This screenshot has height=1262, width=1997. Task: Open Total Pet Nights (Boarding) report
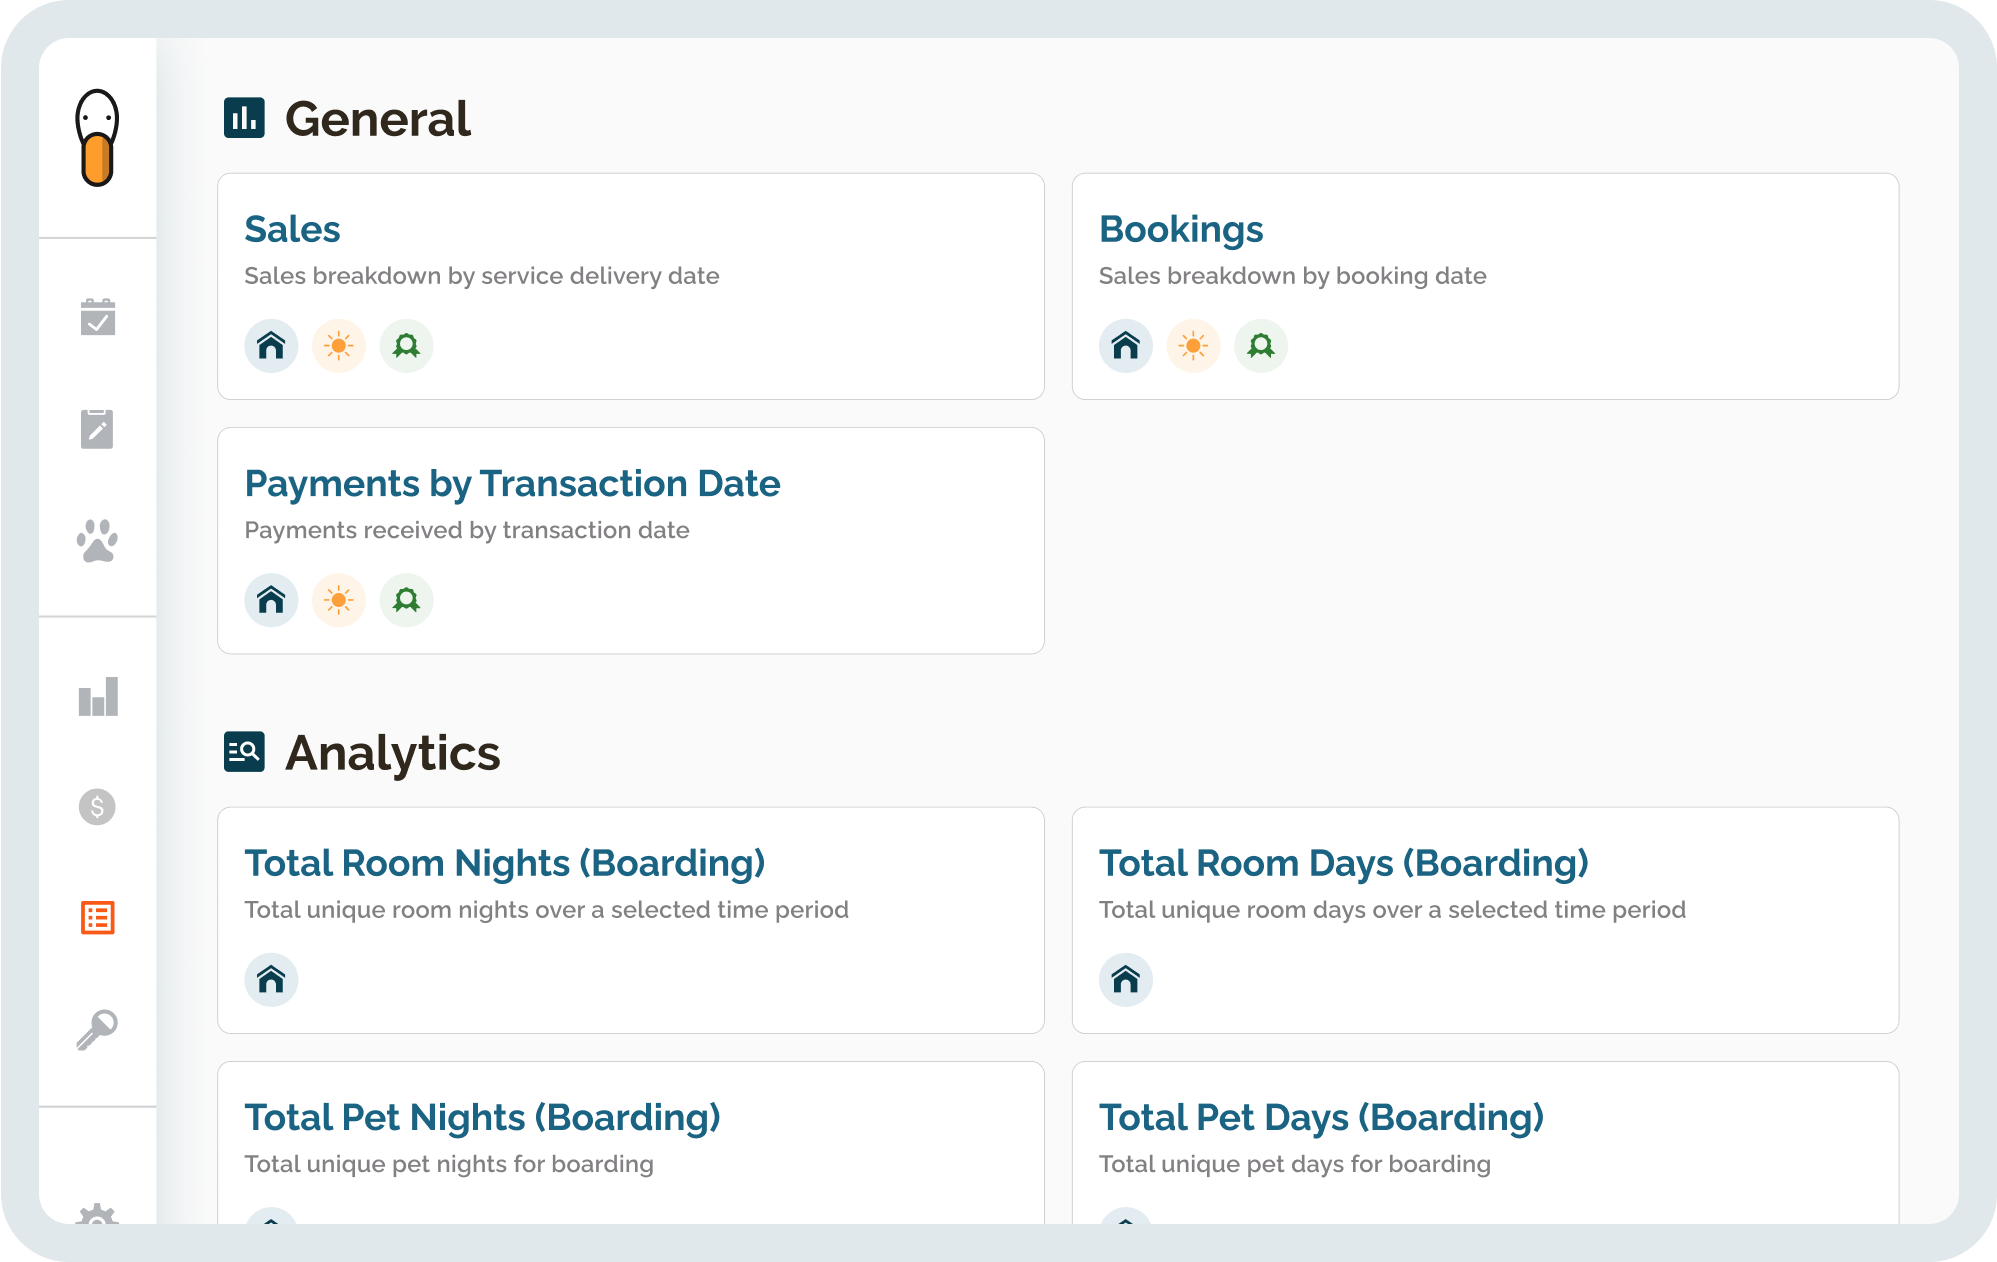pyautogui.click(x=482, y=1117)
